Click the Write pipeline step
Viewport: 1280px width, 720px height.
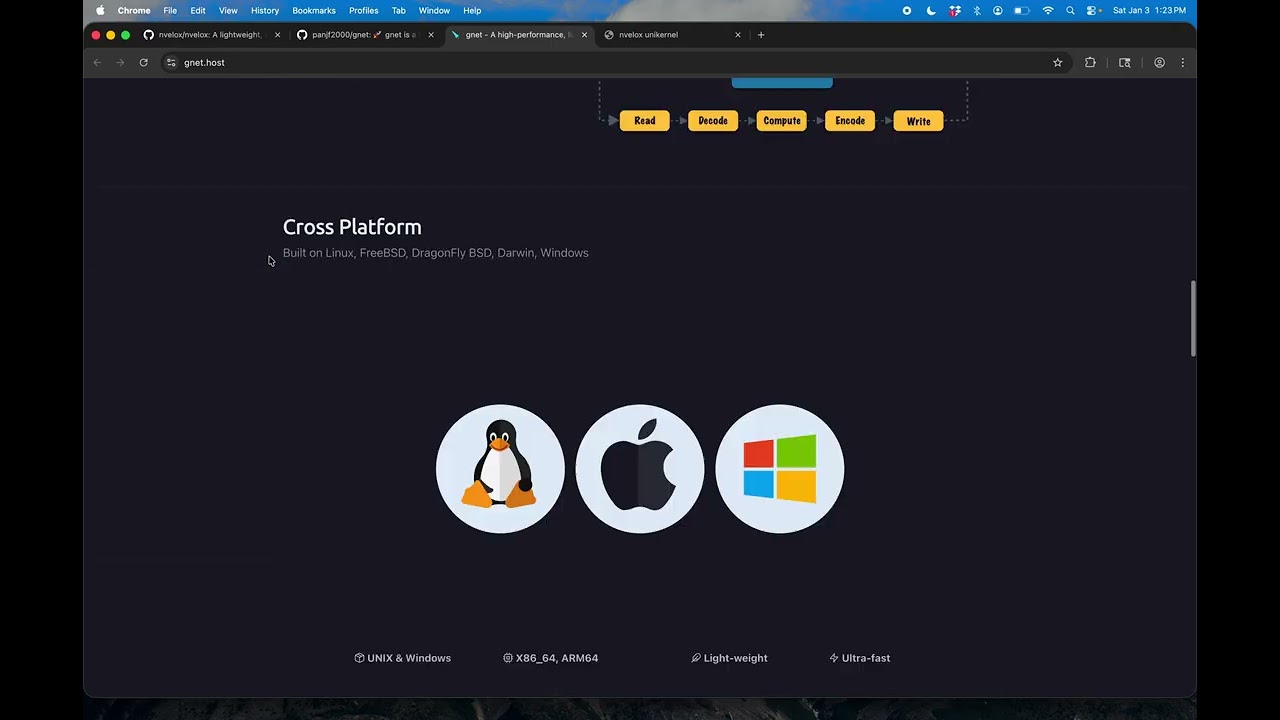(x=918, y=121)
